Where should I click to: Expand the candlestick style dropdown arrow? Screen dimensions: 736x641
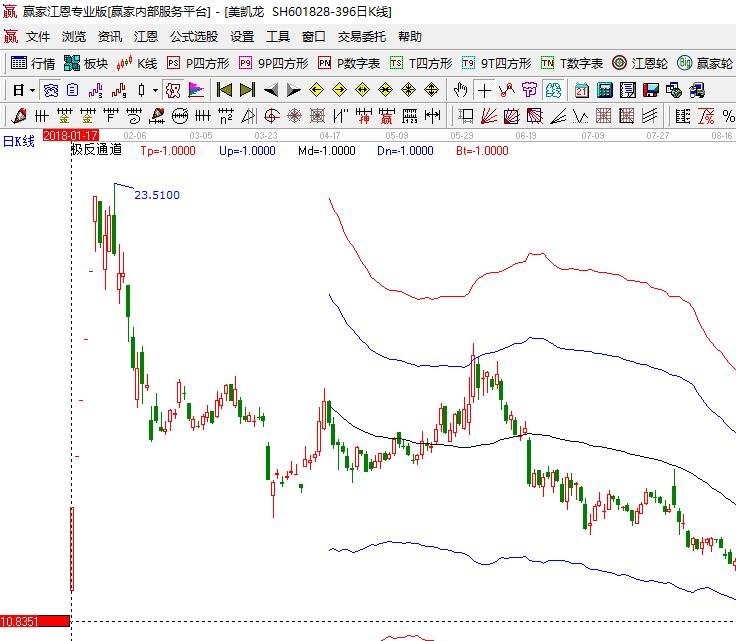pos(155,90)
